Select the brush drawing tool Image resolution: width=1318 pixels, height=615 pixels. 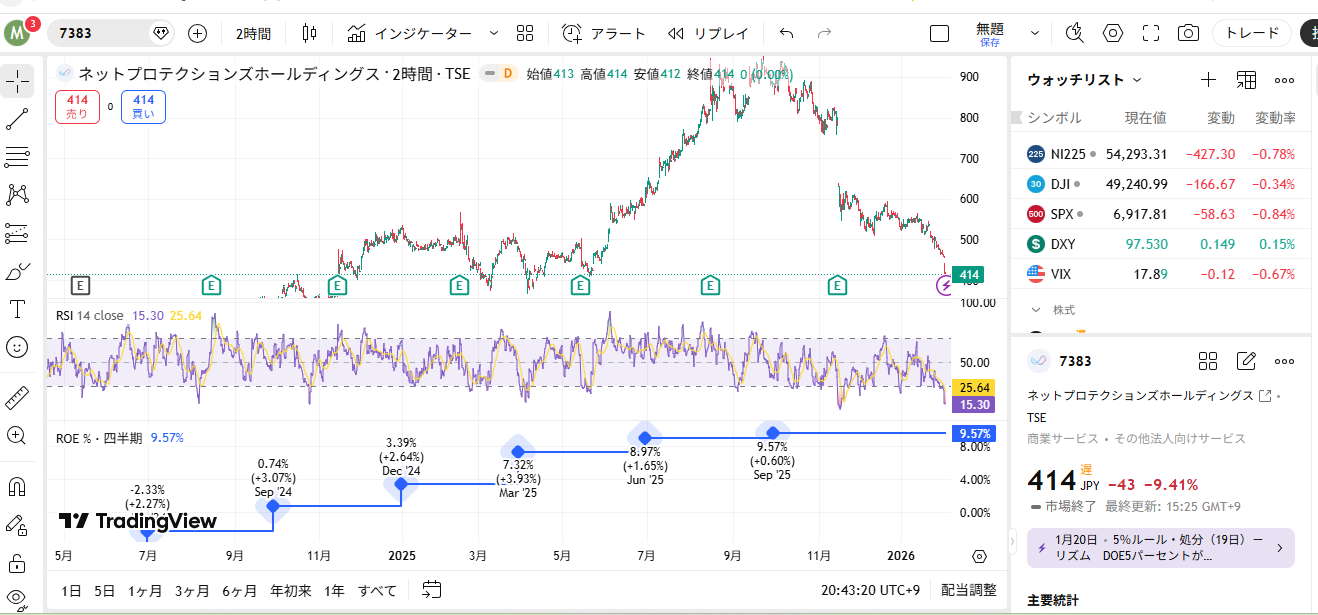pyautogui.click(x=17, y=271)
